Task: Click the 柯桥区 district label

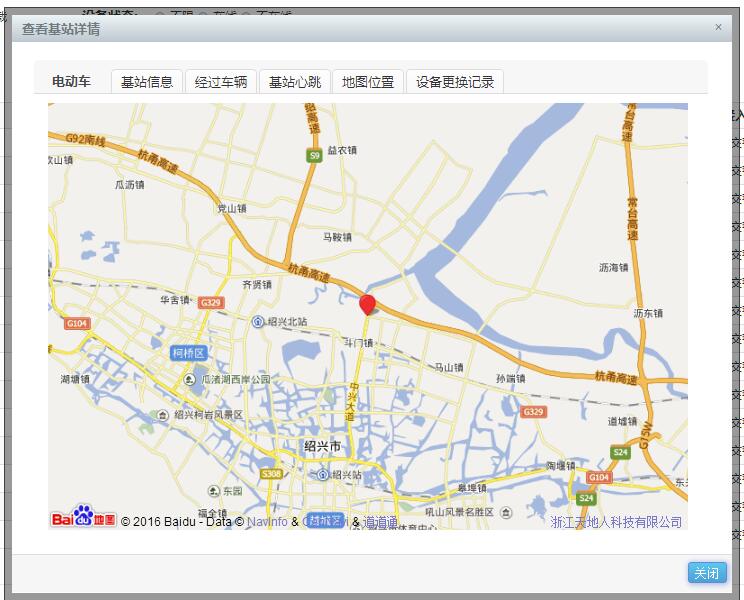Action: point(188,353)
